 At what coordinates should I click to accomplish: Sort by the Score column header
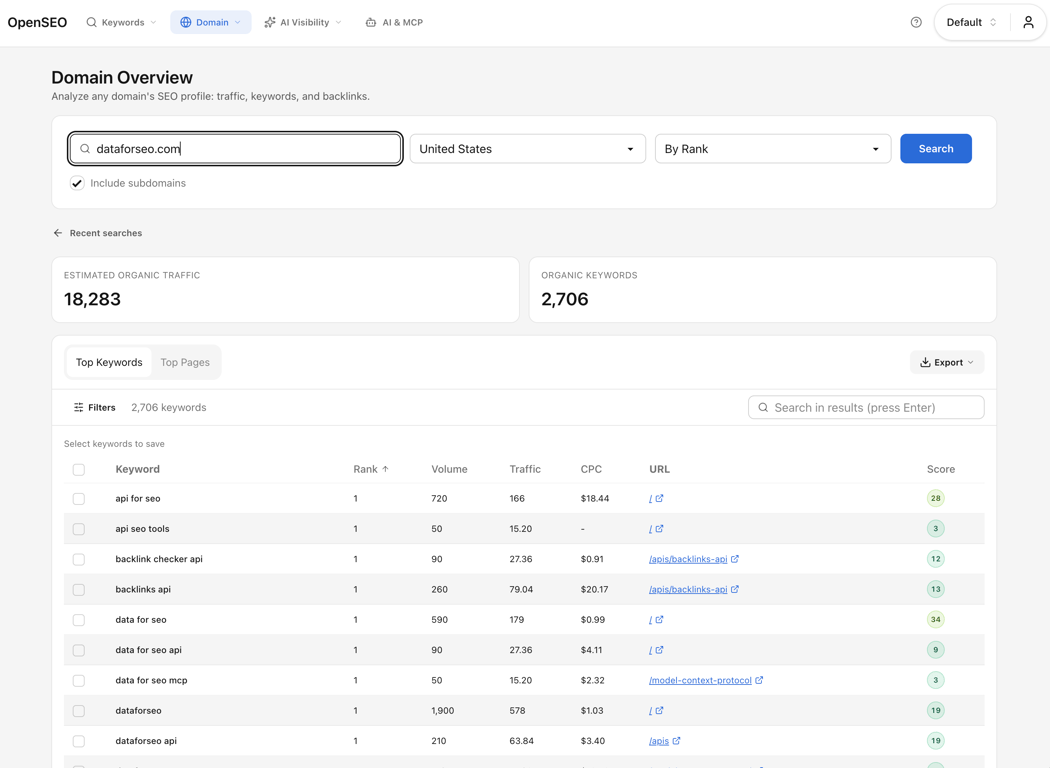point(941,469)
